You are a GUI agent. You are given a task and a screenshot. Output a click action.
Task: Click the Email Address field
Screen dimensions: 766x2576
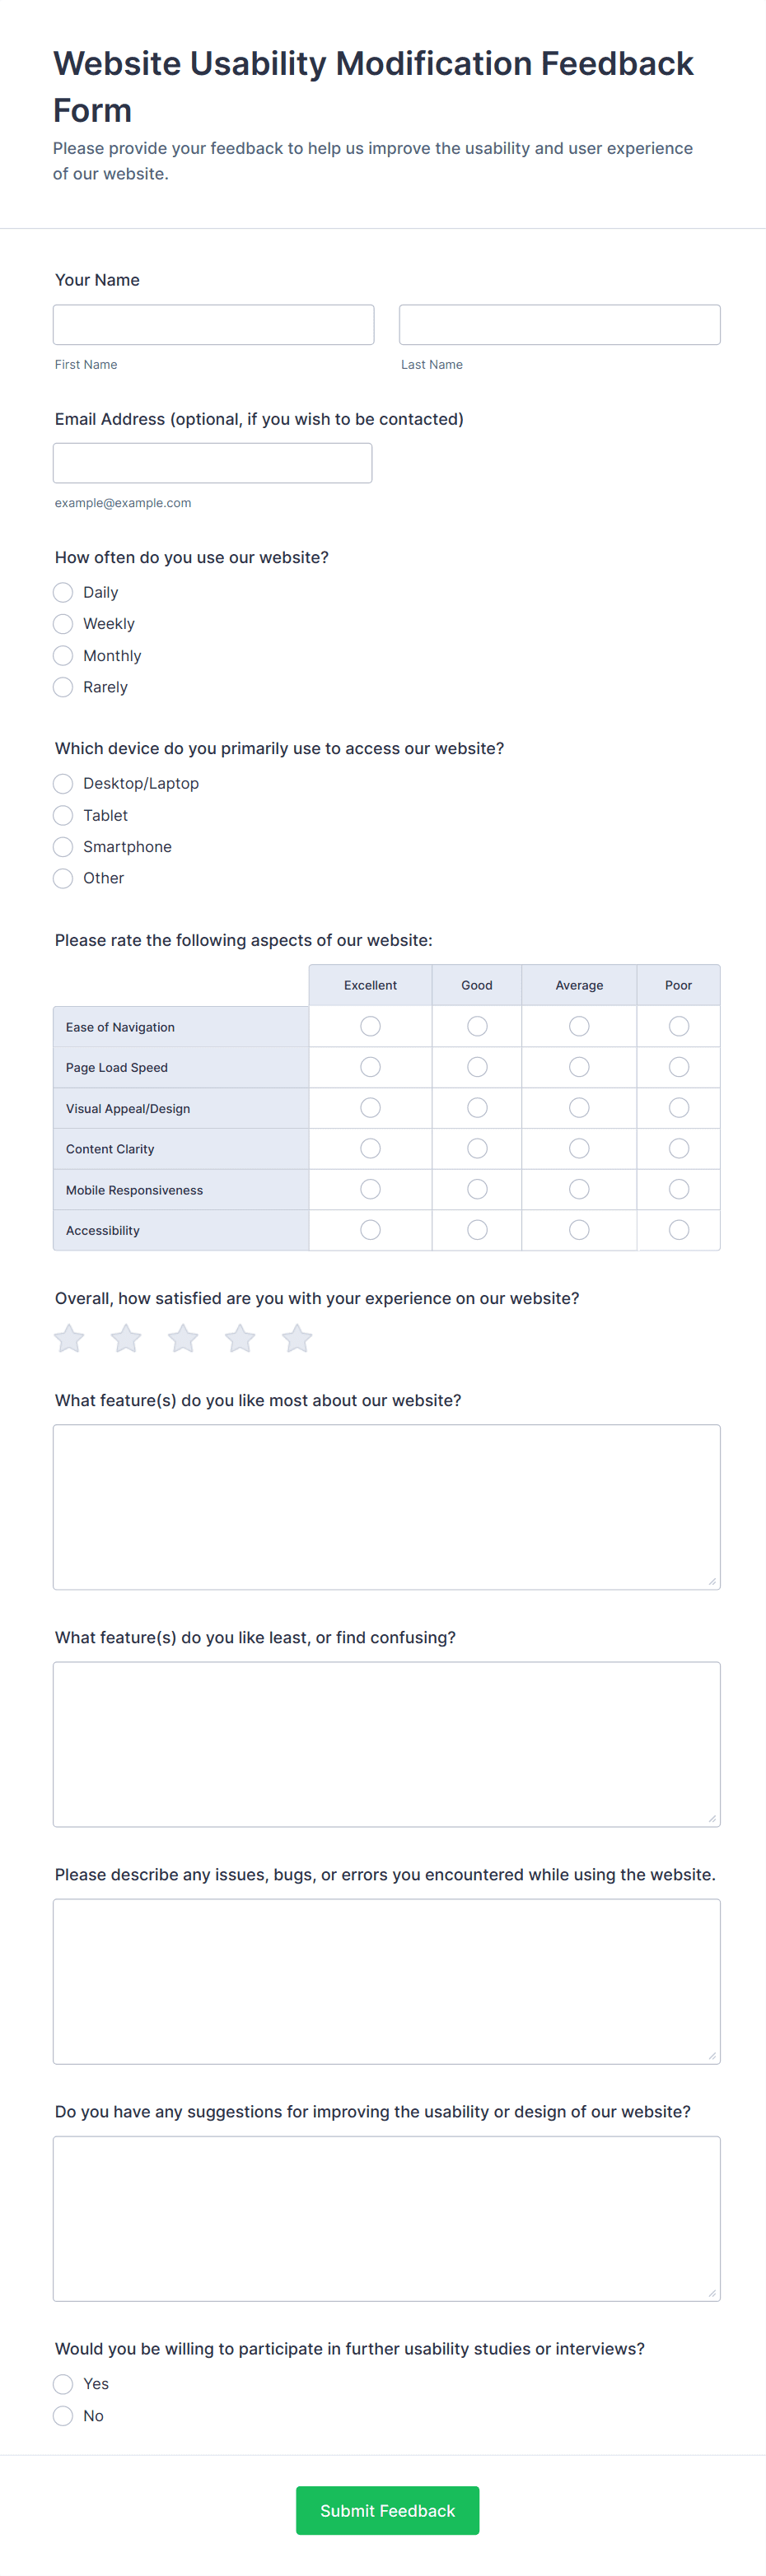point(212,463)
